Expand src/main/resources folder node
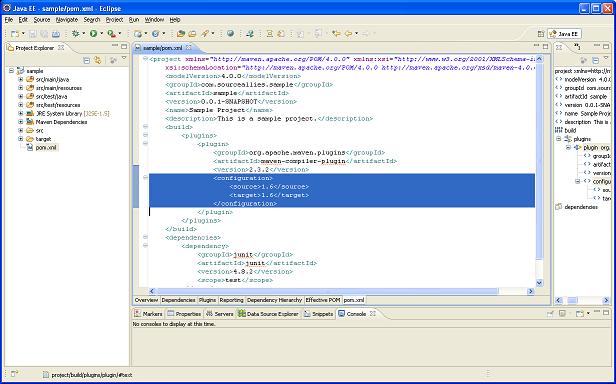This screenshot has width=616, height=384. [x=20, y=88]
